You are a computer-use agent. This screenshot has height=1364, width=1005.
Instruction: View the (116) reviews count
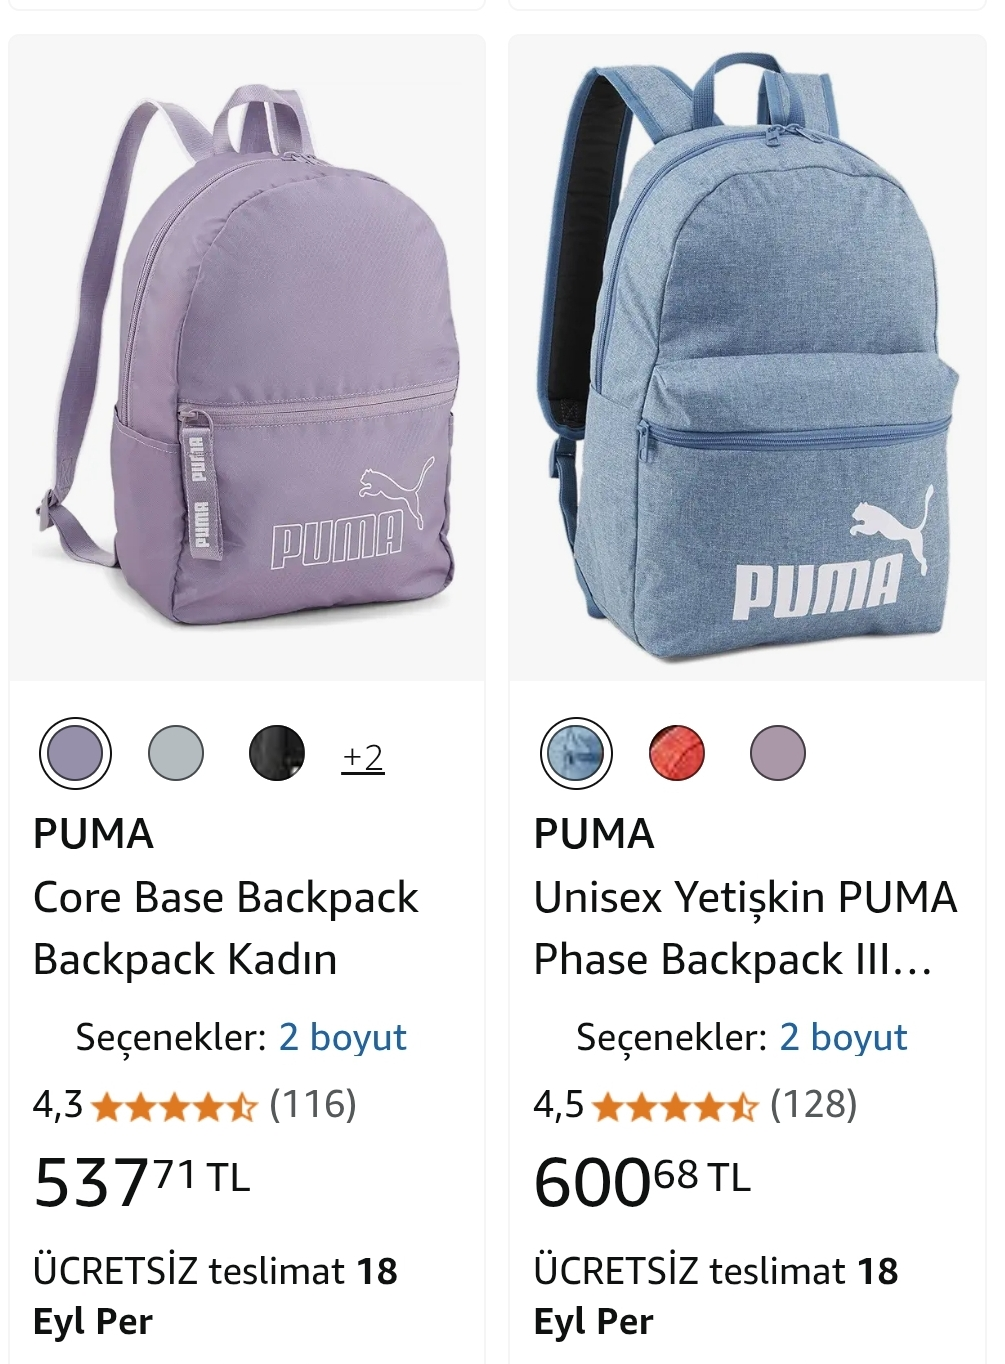[313, 1105]
